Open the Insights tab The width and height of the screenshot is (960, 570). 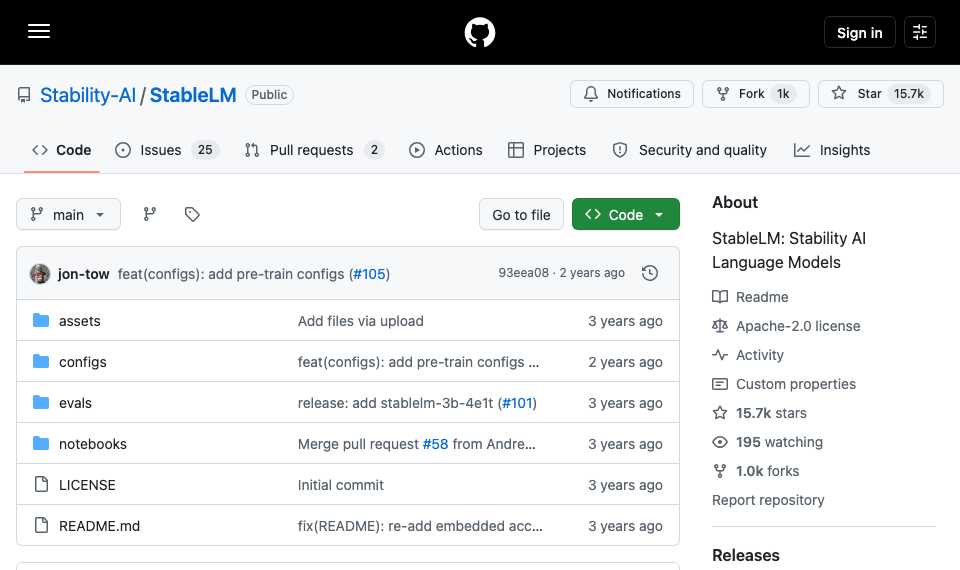(832, 150)
